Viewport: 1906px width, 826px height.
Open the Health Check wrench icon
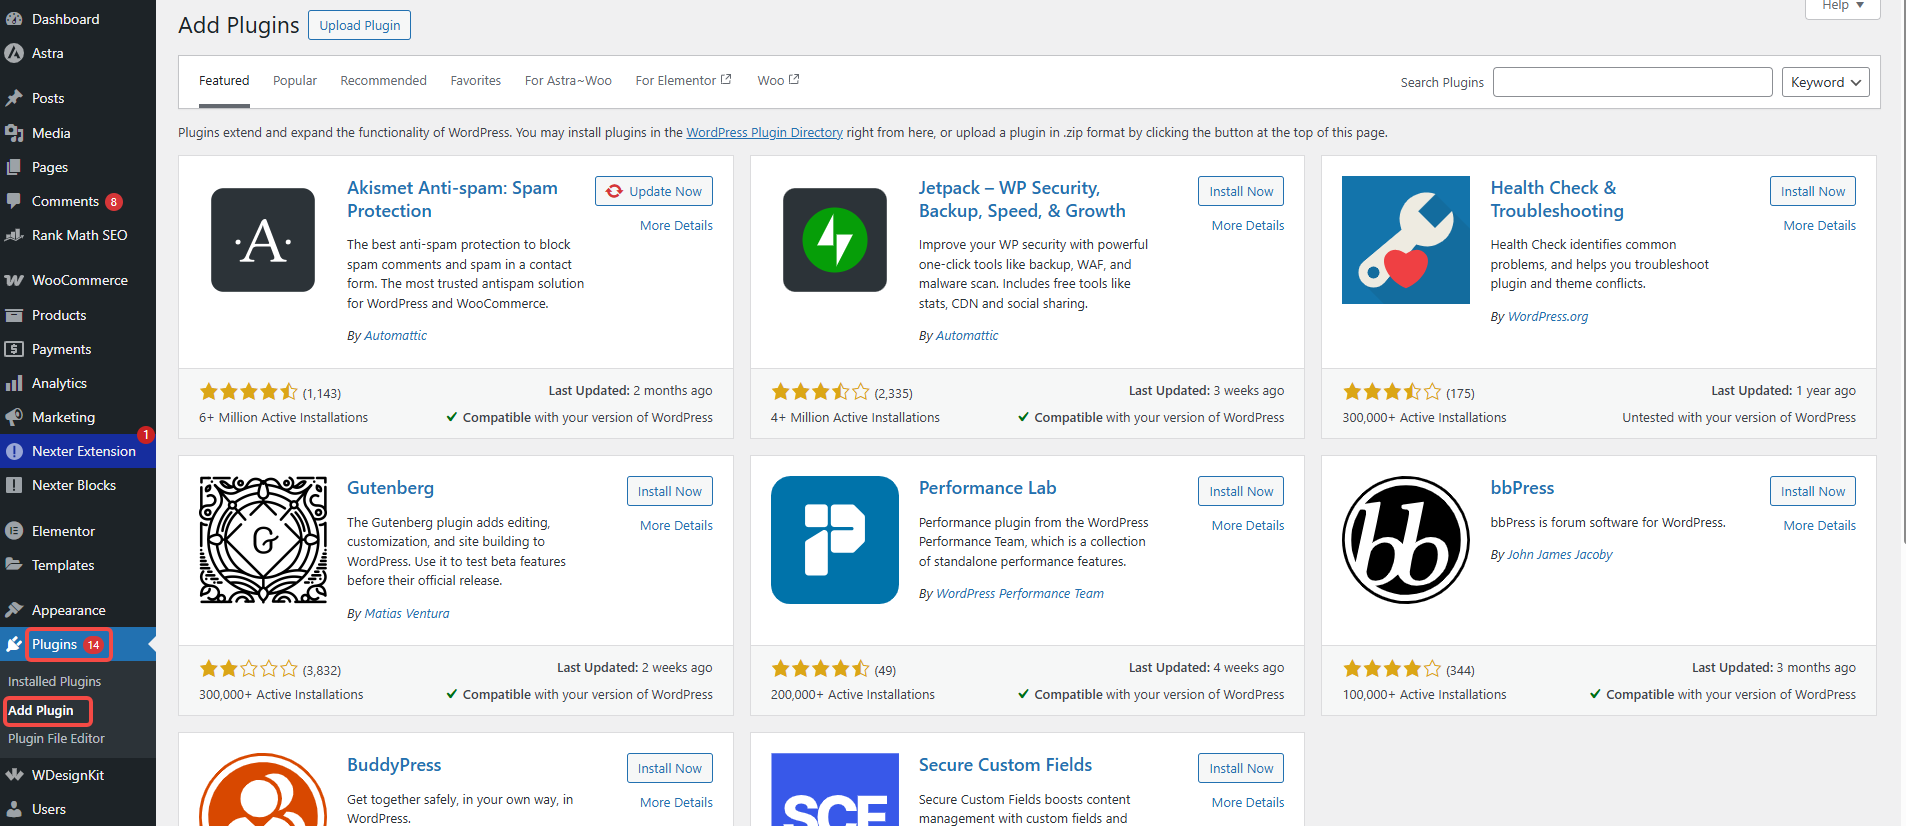[x=1405, y=240]
